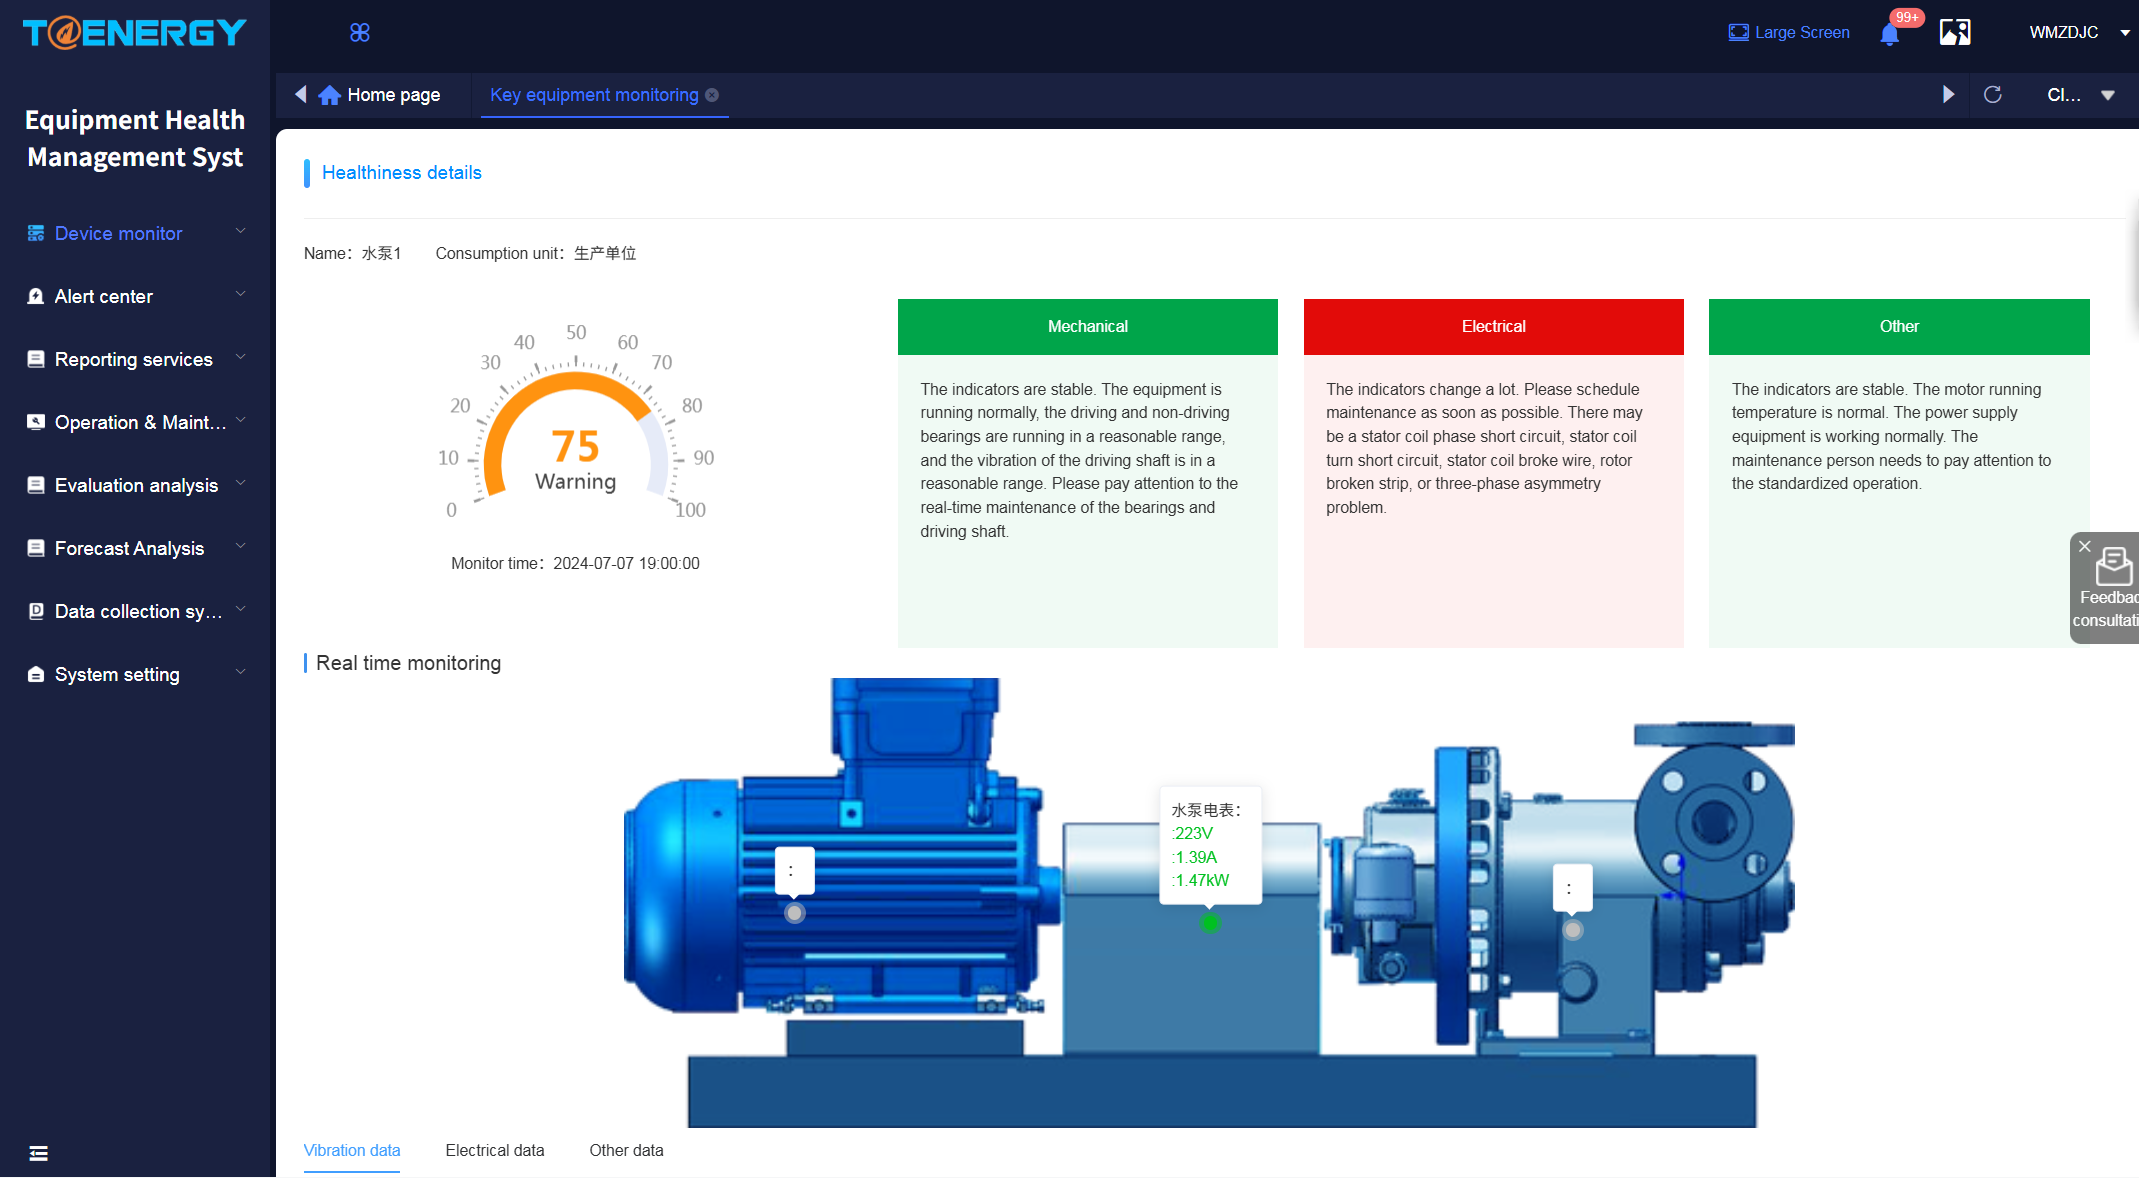
Task: Open the Device monitor menu
Action: (x=137, y=233)
